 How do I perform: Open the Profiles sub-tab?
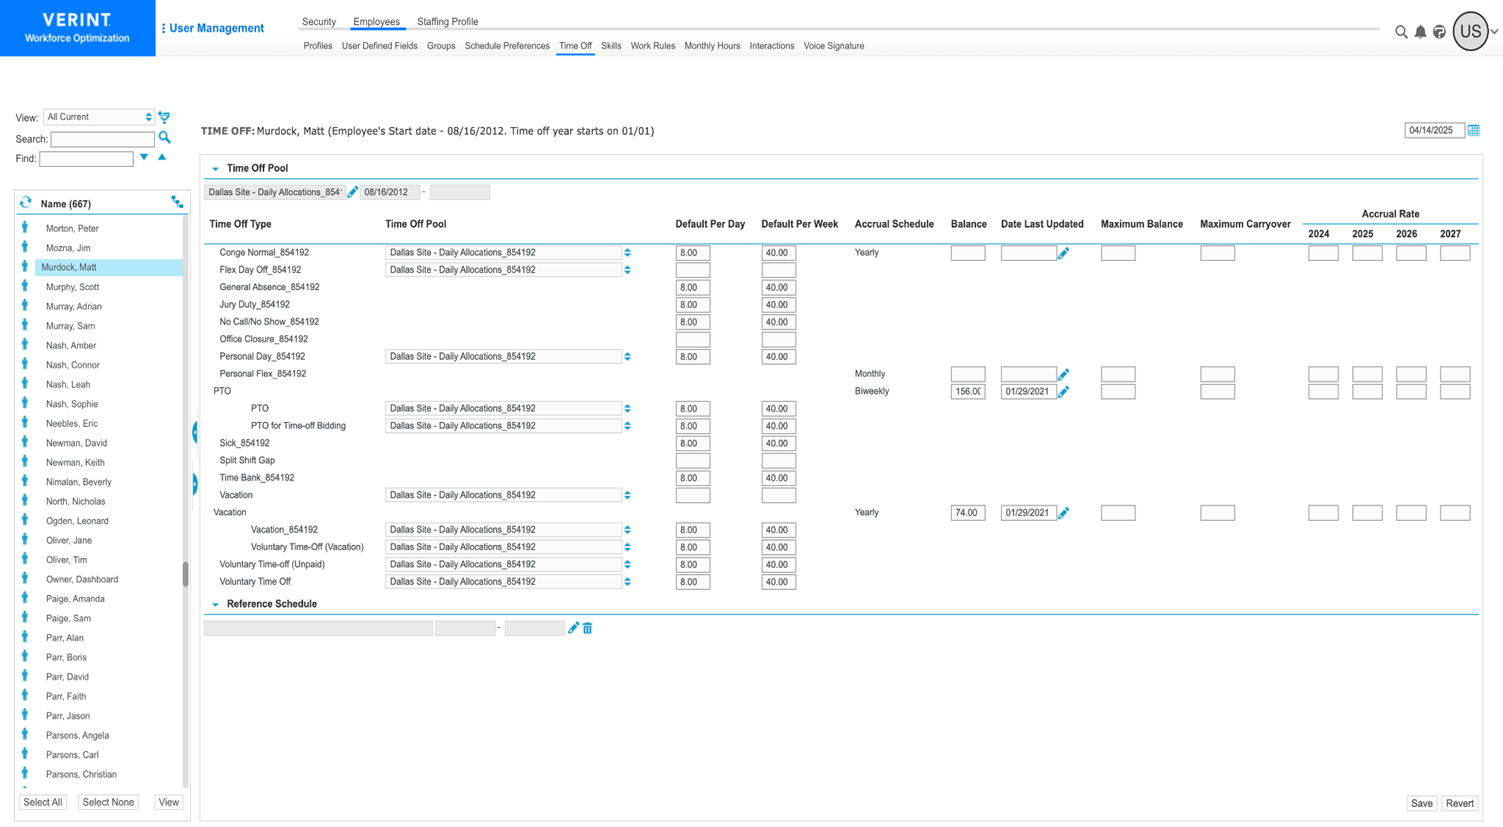point(318,46)
